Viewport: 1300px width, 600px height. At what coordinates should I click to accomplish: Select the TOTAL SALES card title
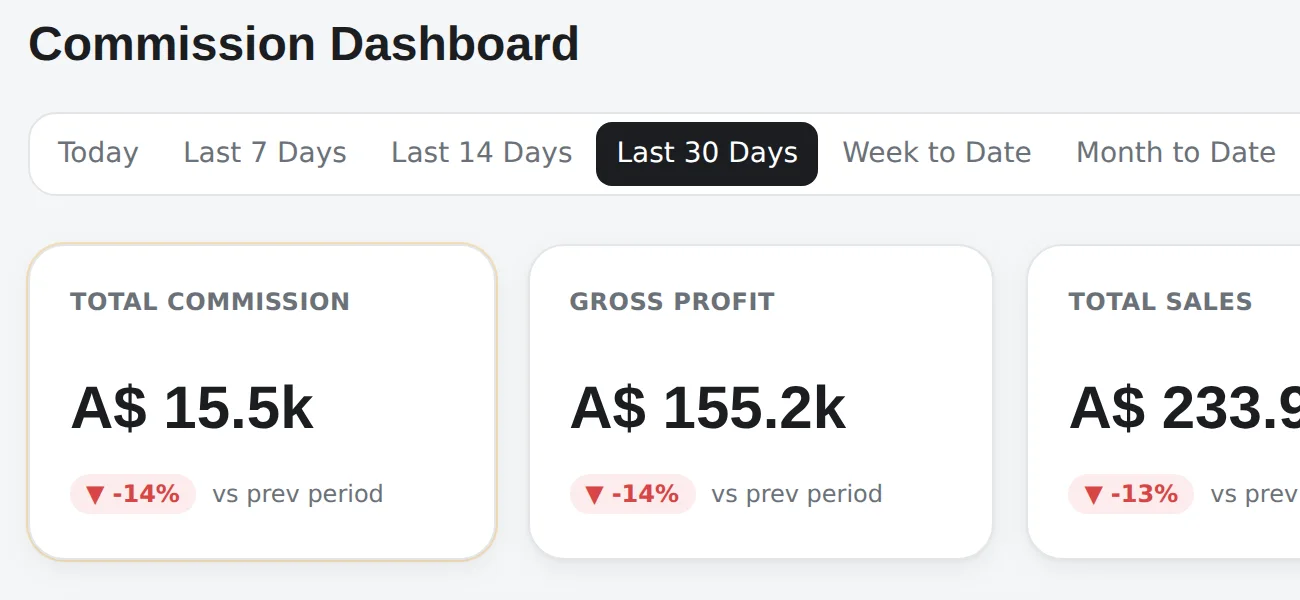[1160, 301]
